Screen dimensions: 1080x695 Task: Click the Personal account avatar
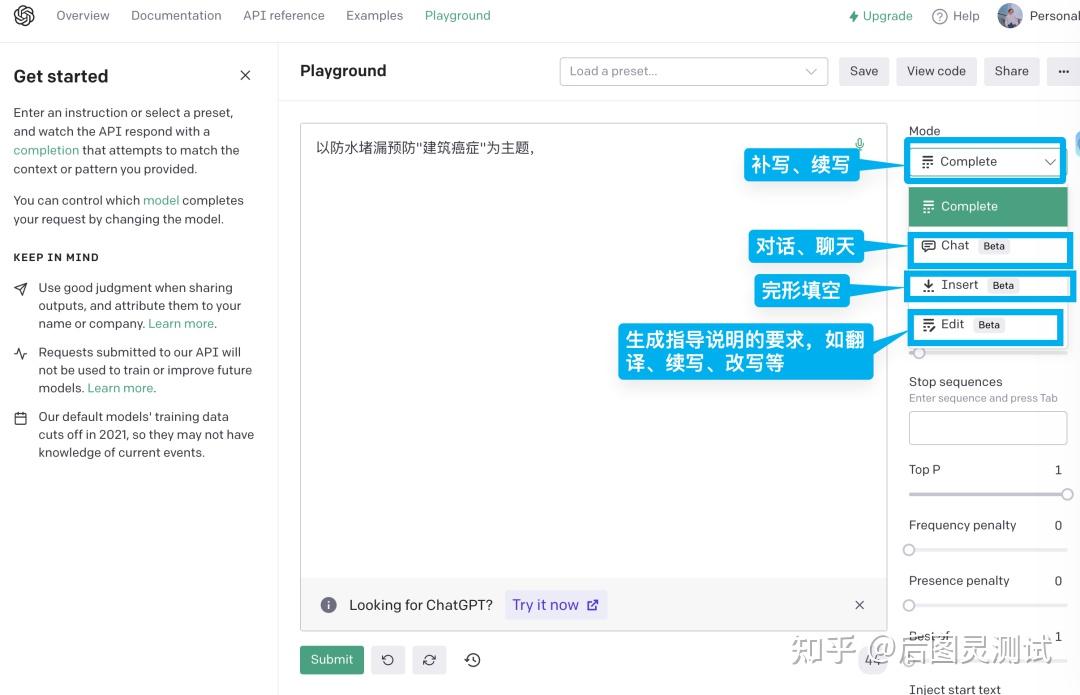[x=1010, y=16]
